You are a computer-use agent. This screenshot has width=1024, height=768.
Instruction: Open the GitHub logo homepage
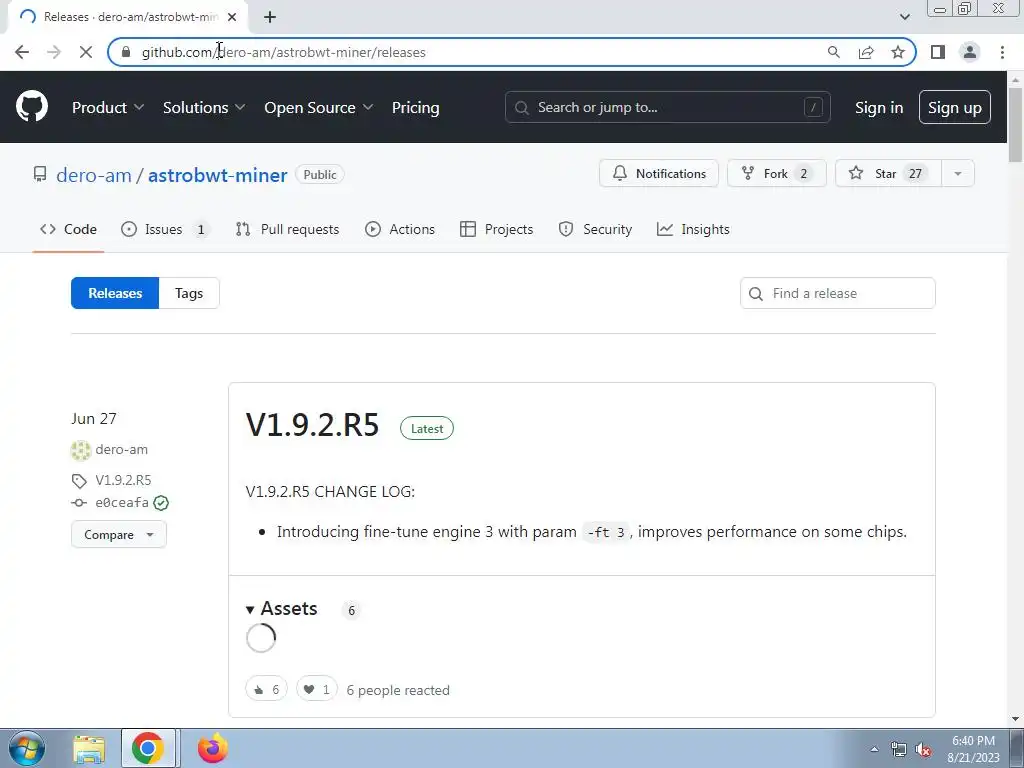tap(31, 107)
